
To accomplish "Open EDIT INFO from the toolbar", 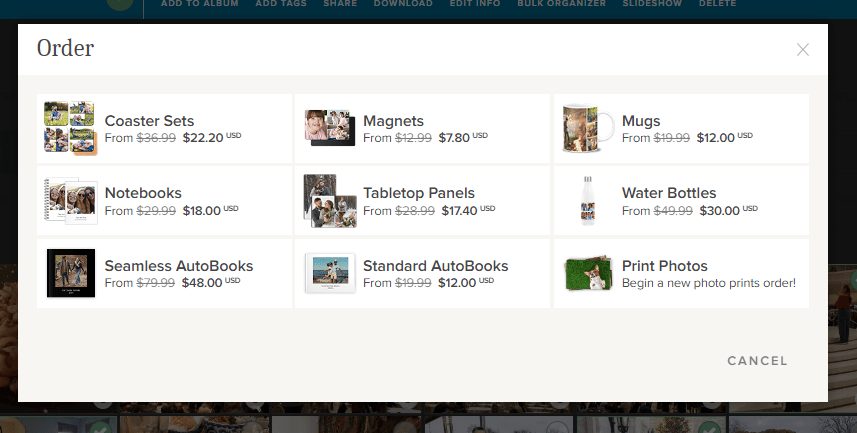I will click(x=475, y=4).
